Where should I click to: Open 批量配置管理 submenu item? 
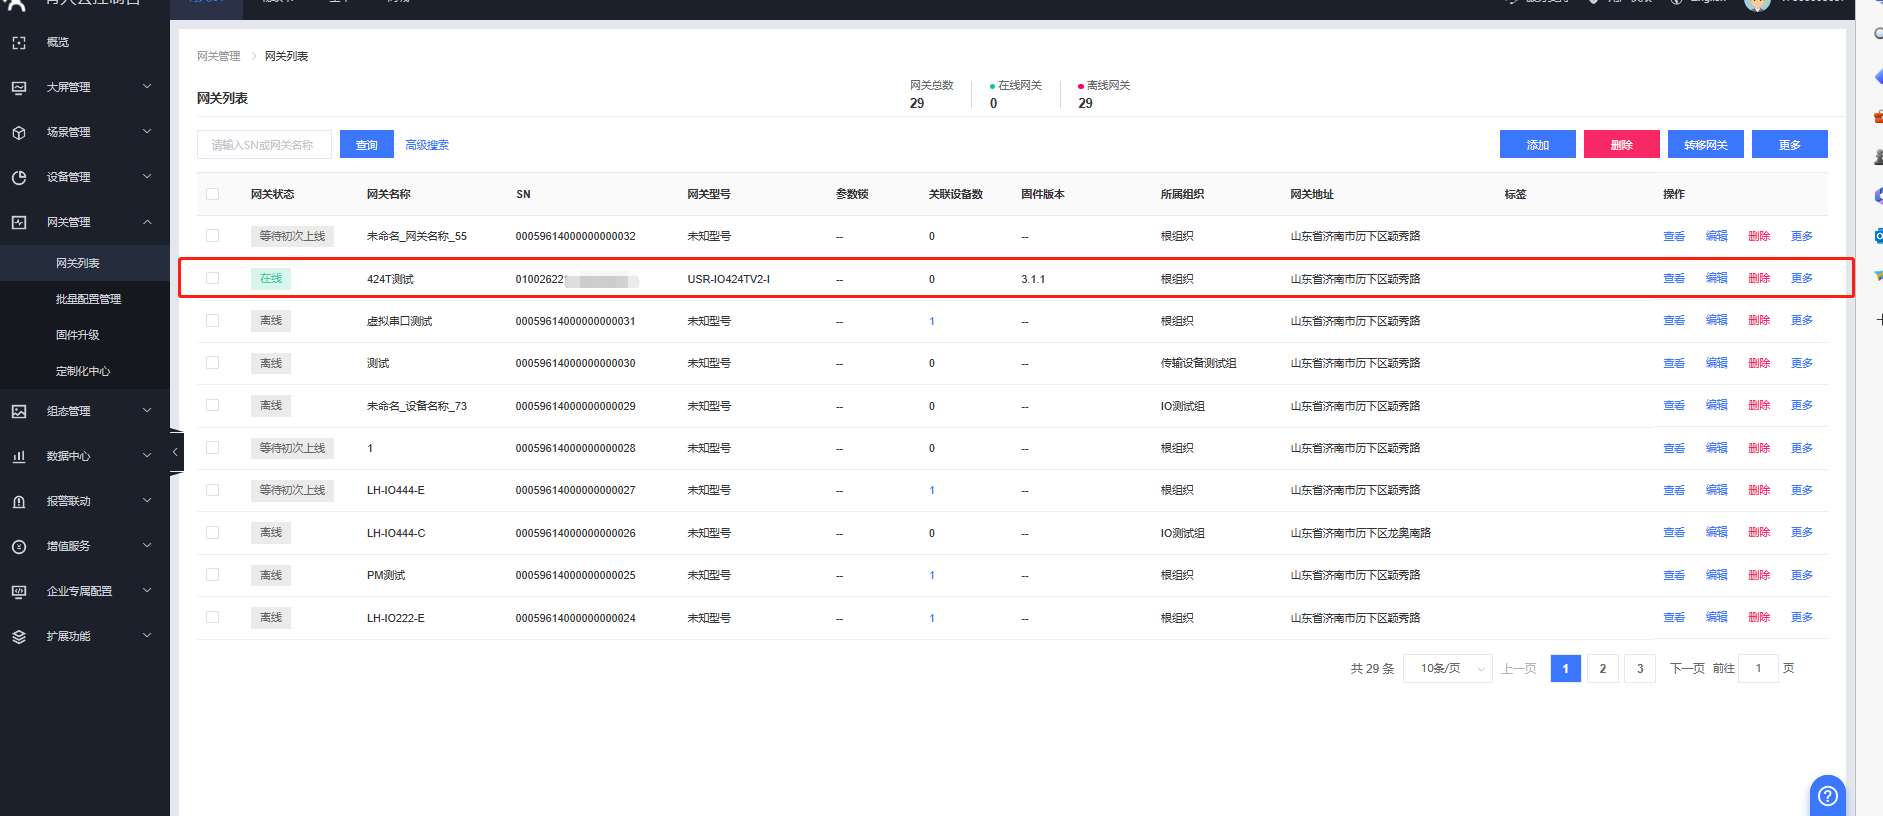coord(88,299)
